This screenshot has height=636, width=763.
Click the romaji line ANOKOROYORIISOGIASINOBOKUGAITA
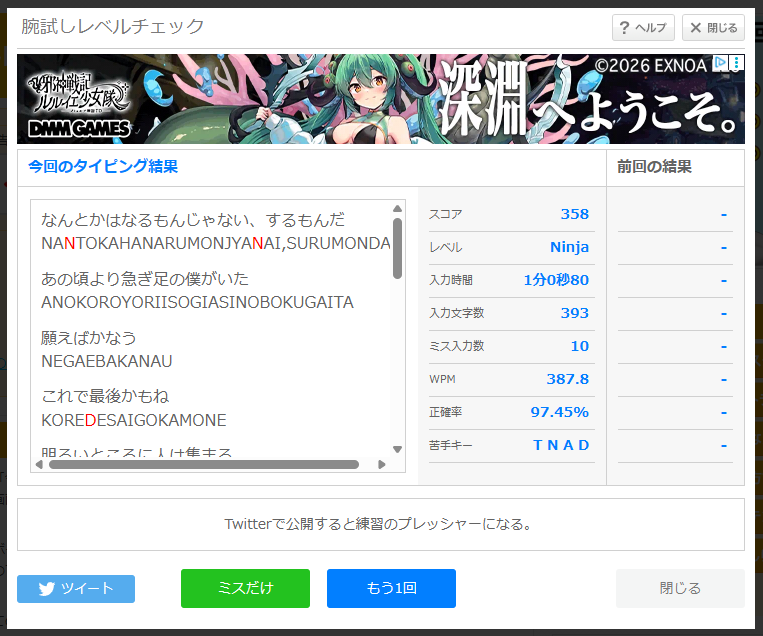coord(197,303)
